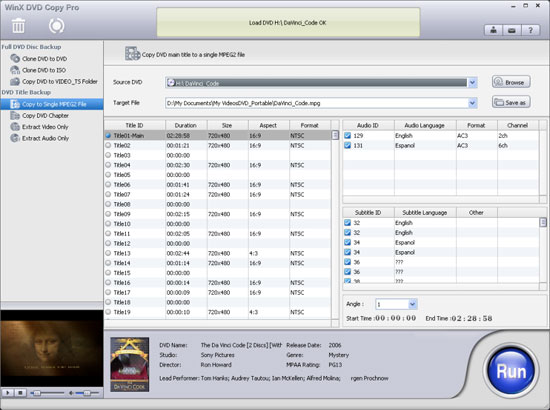
Task: Open the help question mark button
Action: click(530, 31)
